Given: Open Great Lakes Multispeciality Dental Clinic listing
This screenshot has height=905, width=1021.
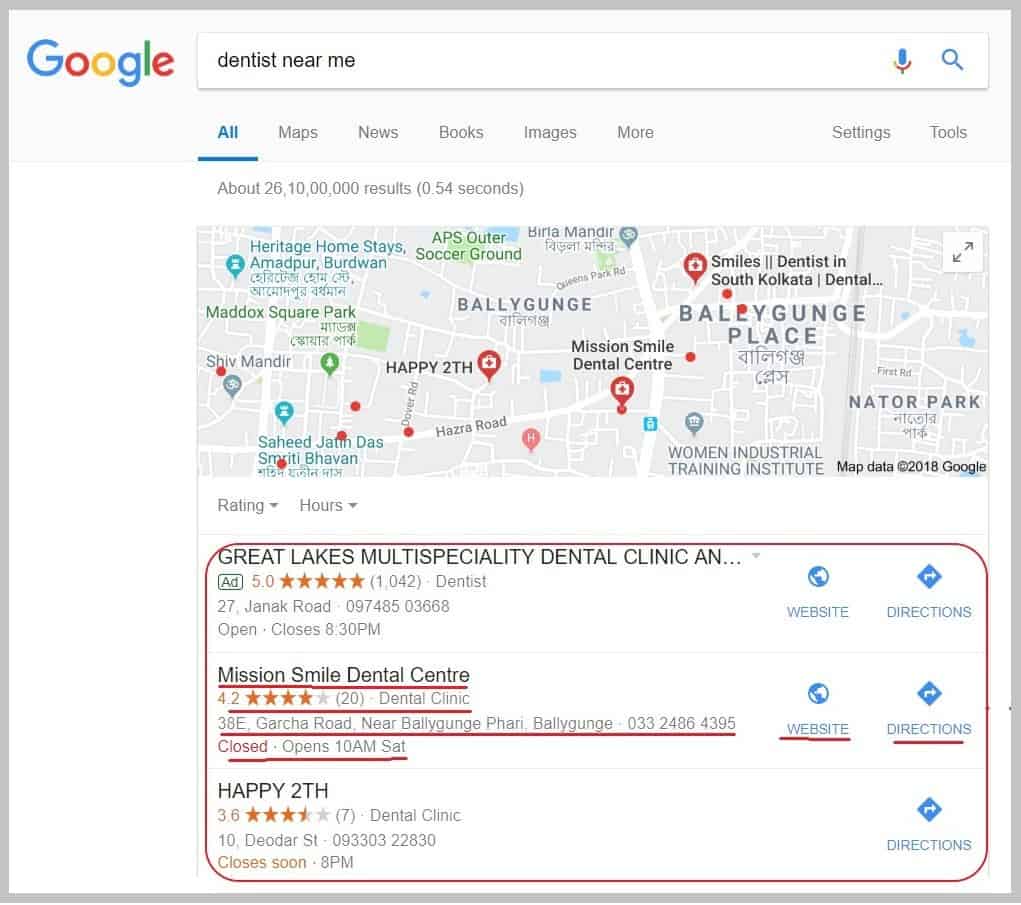Looking at the screenshot, I should tap(479, 557).
